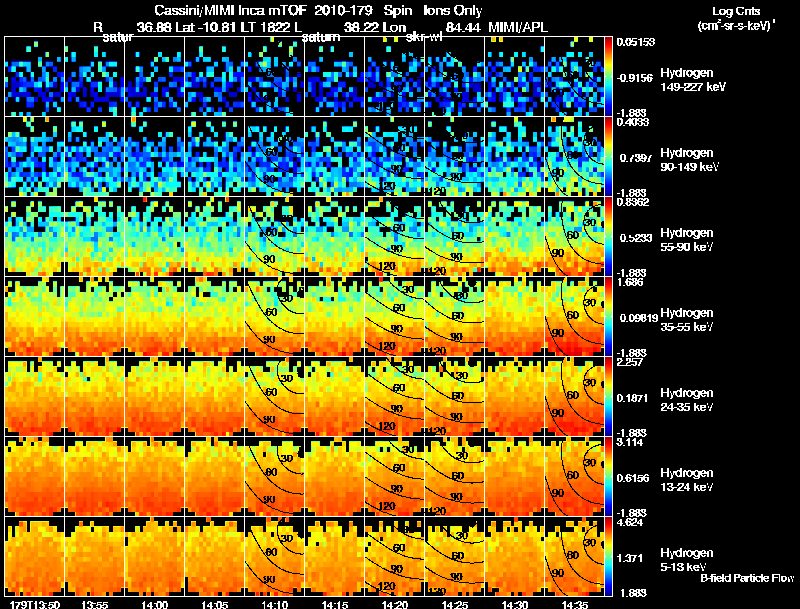Click the 'Hydrogen 35-55 keV' row label
The width and height of the screenshot is (800, 609).
click(x=687, y=320)
